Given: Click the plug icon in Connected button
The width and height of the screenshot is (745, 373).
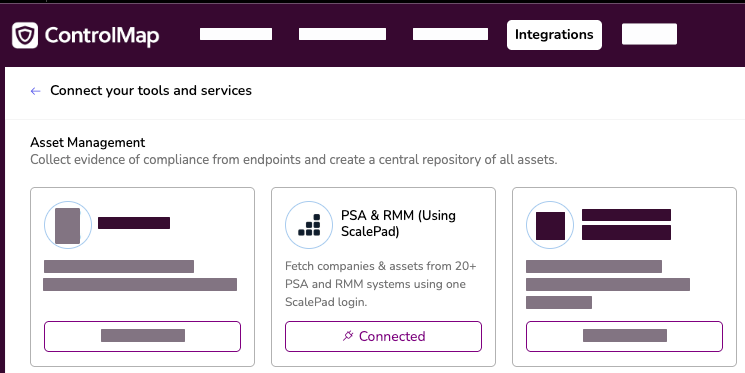Looking at the screenshot, I should [x=348, y=336].
